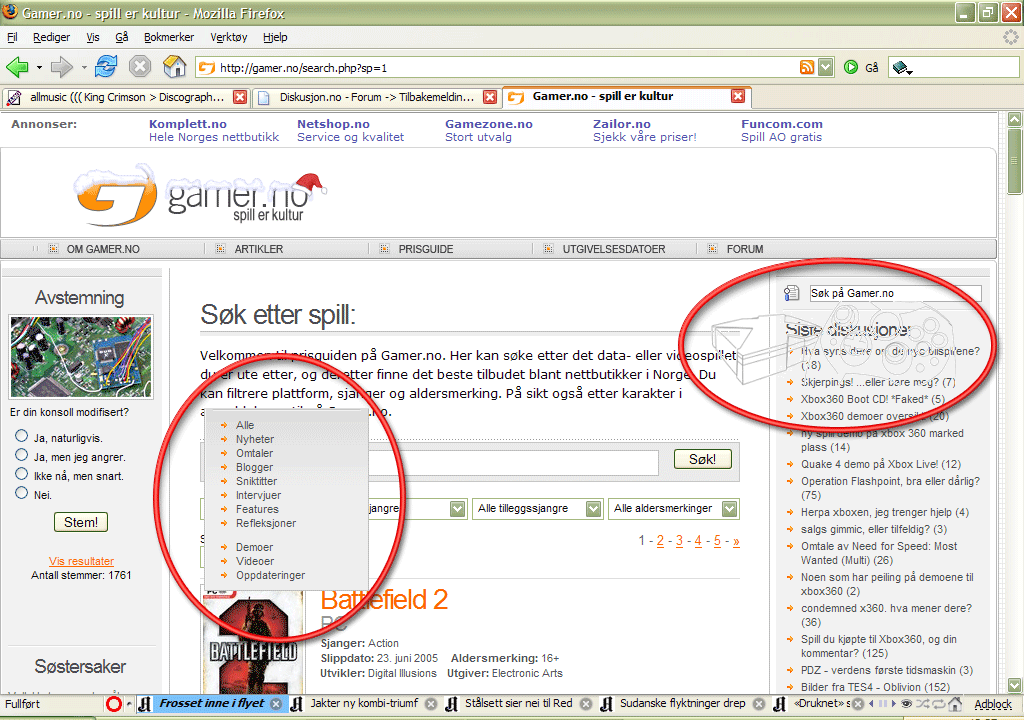Viewport: 1024px width, 720px height.
Task: Click the Gamer.no favicon in the address bar
Action: pos(206,67)
